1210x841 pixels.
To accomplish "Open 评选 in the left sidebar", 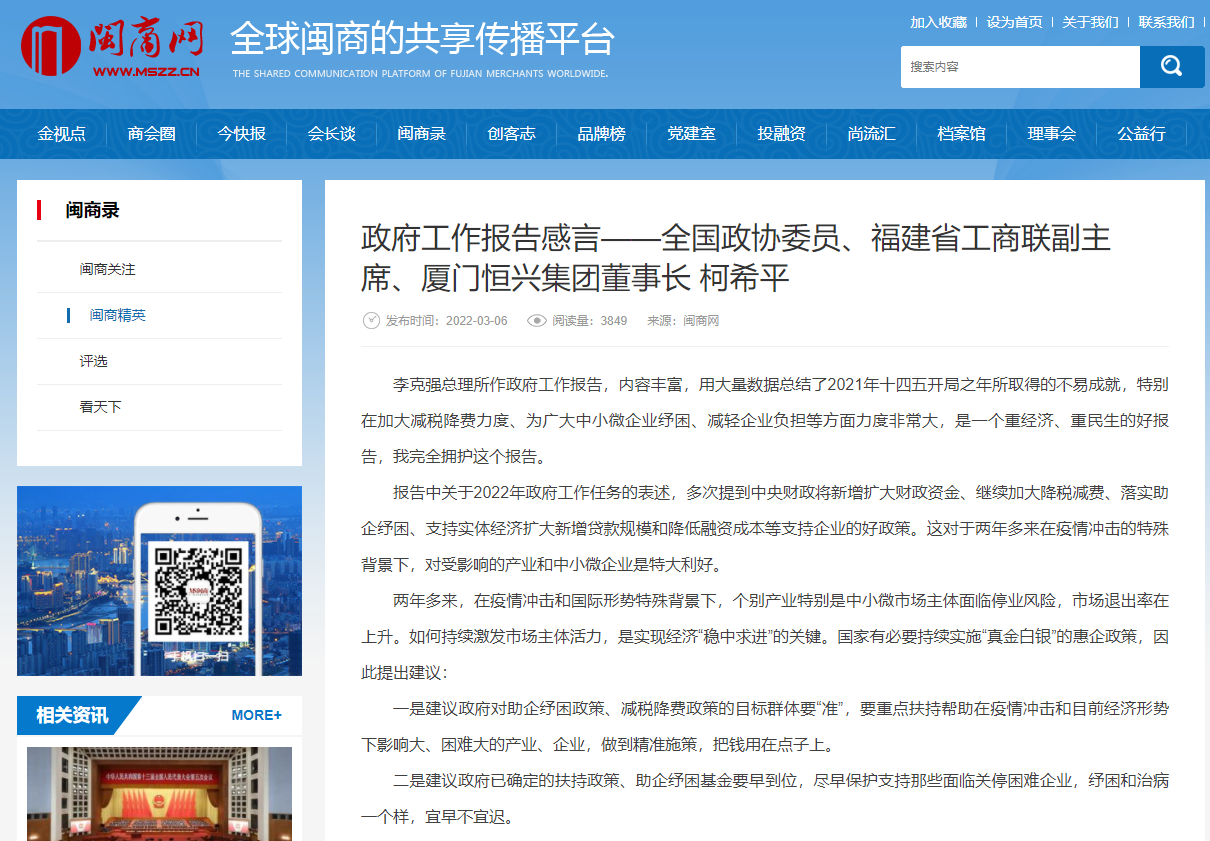I will [94, 362].
